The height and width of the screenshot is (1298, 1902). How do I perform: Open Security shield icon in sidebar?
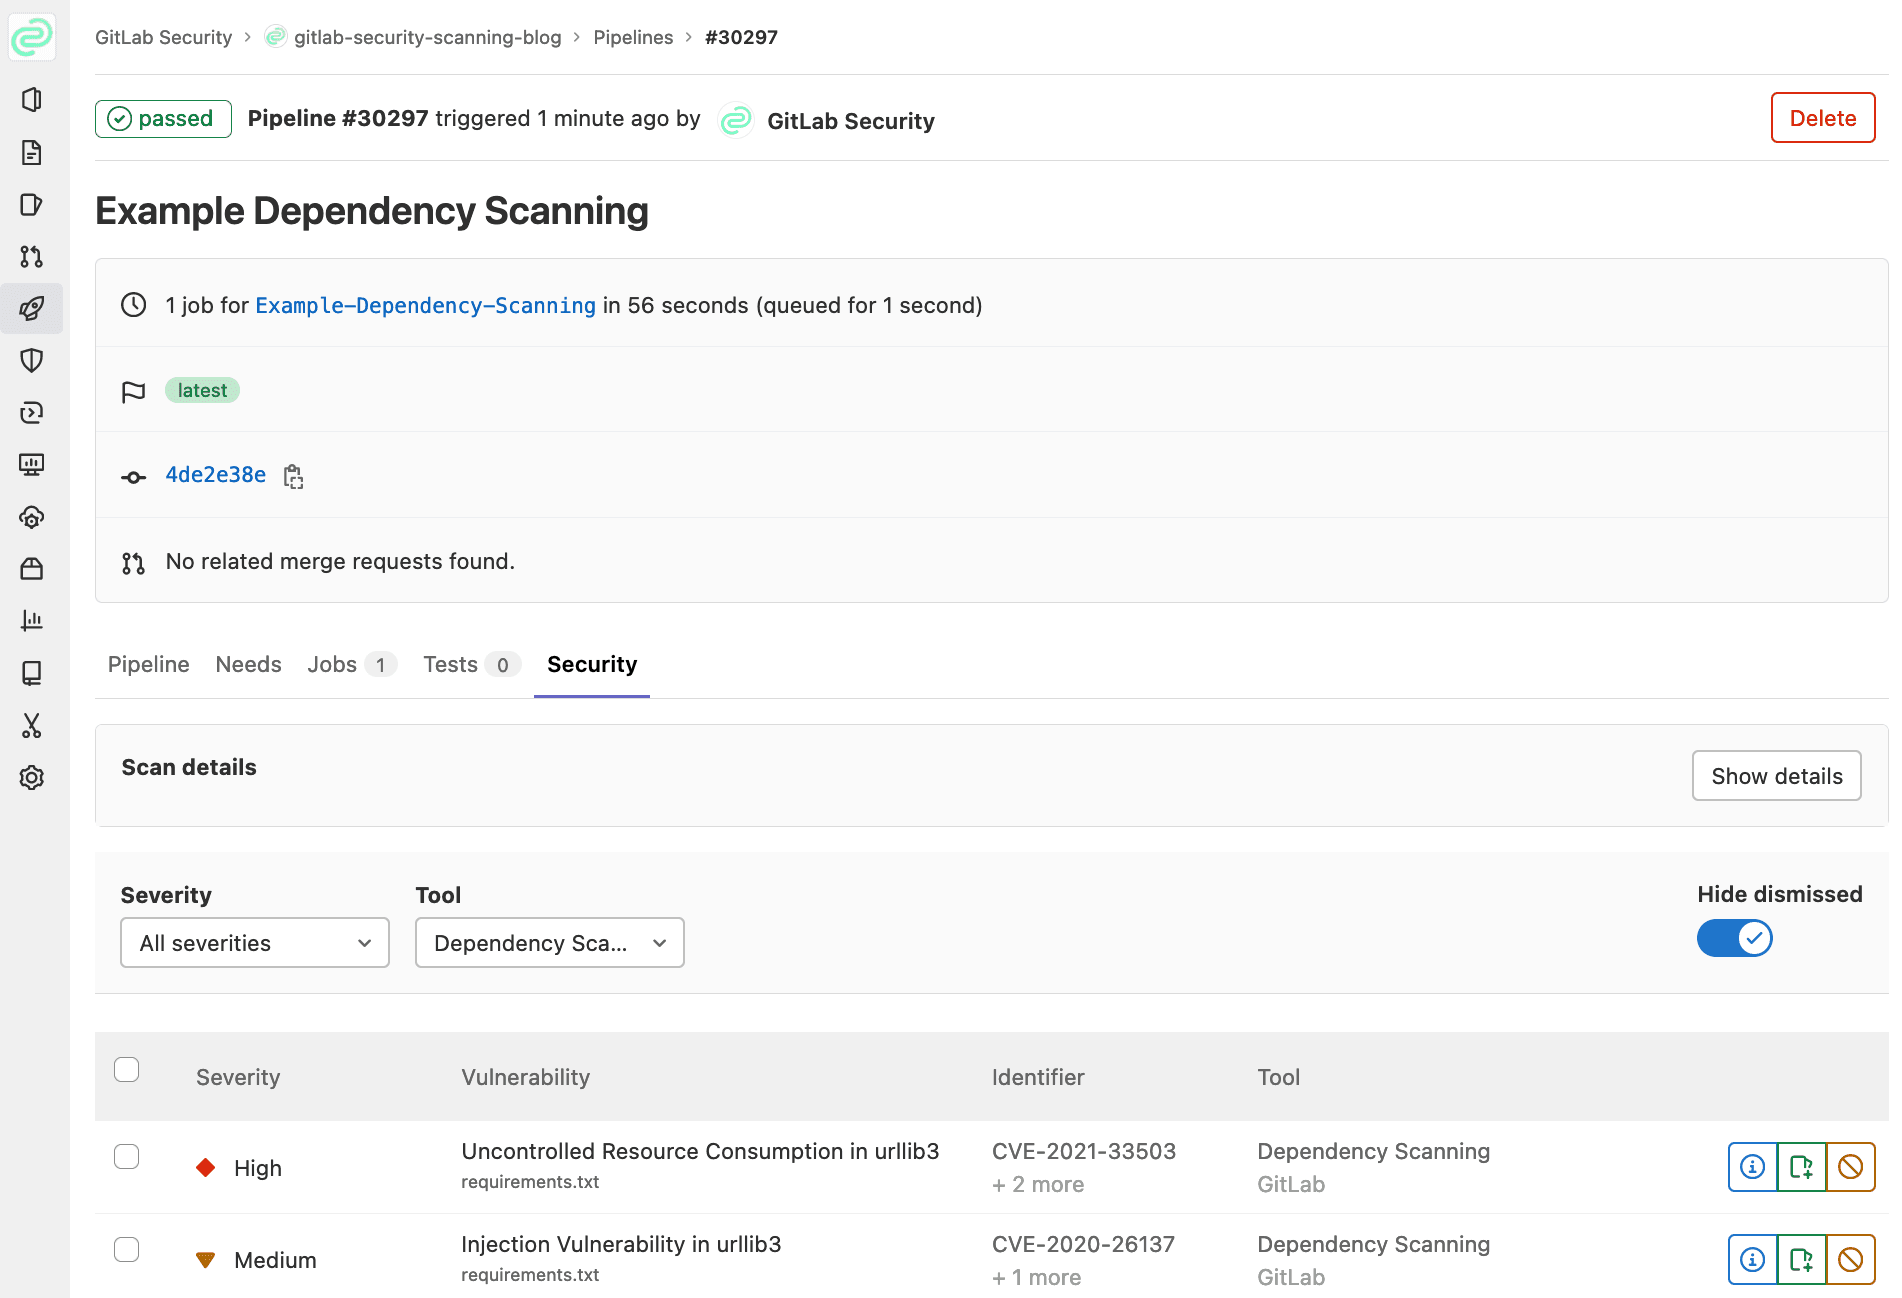tap(32, 360)
